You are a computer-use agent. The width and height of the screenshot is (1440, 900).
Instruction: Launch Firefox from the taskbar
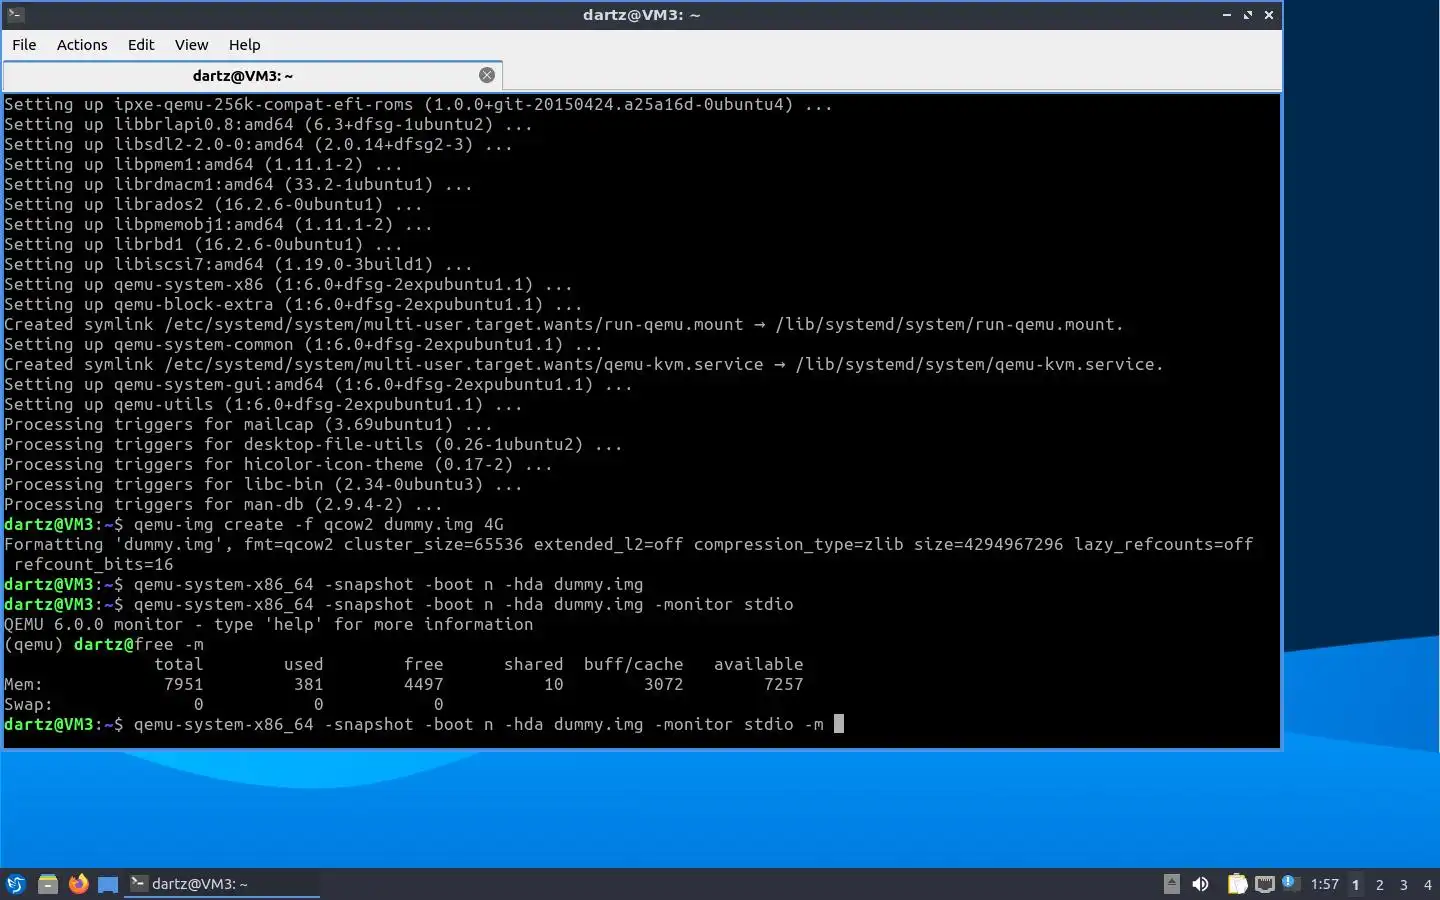point(78,884)
